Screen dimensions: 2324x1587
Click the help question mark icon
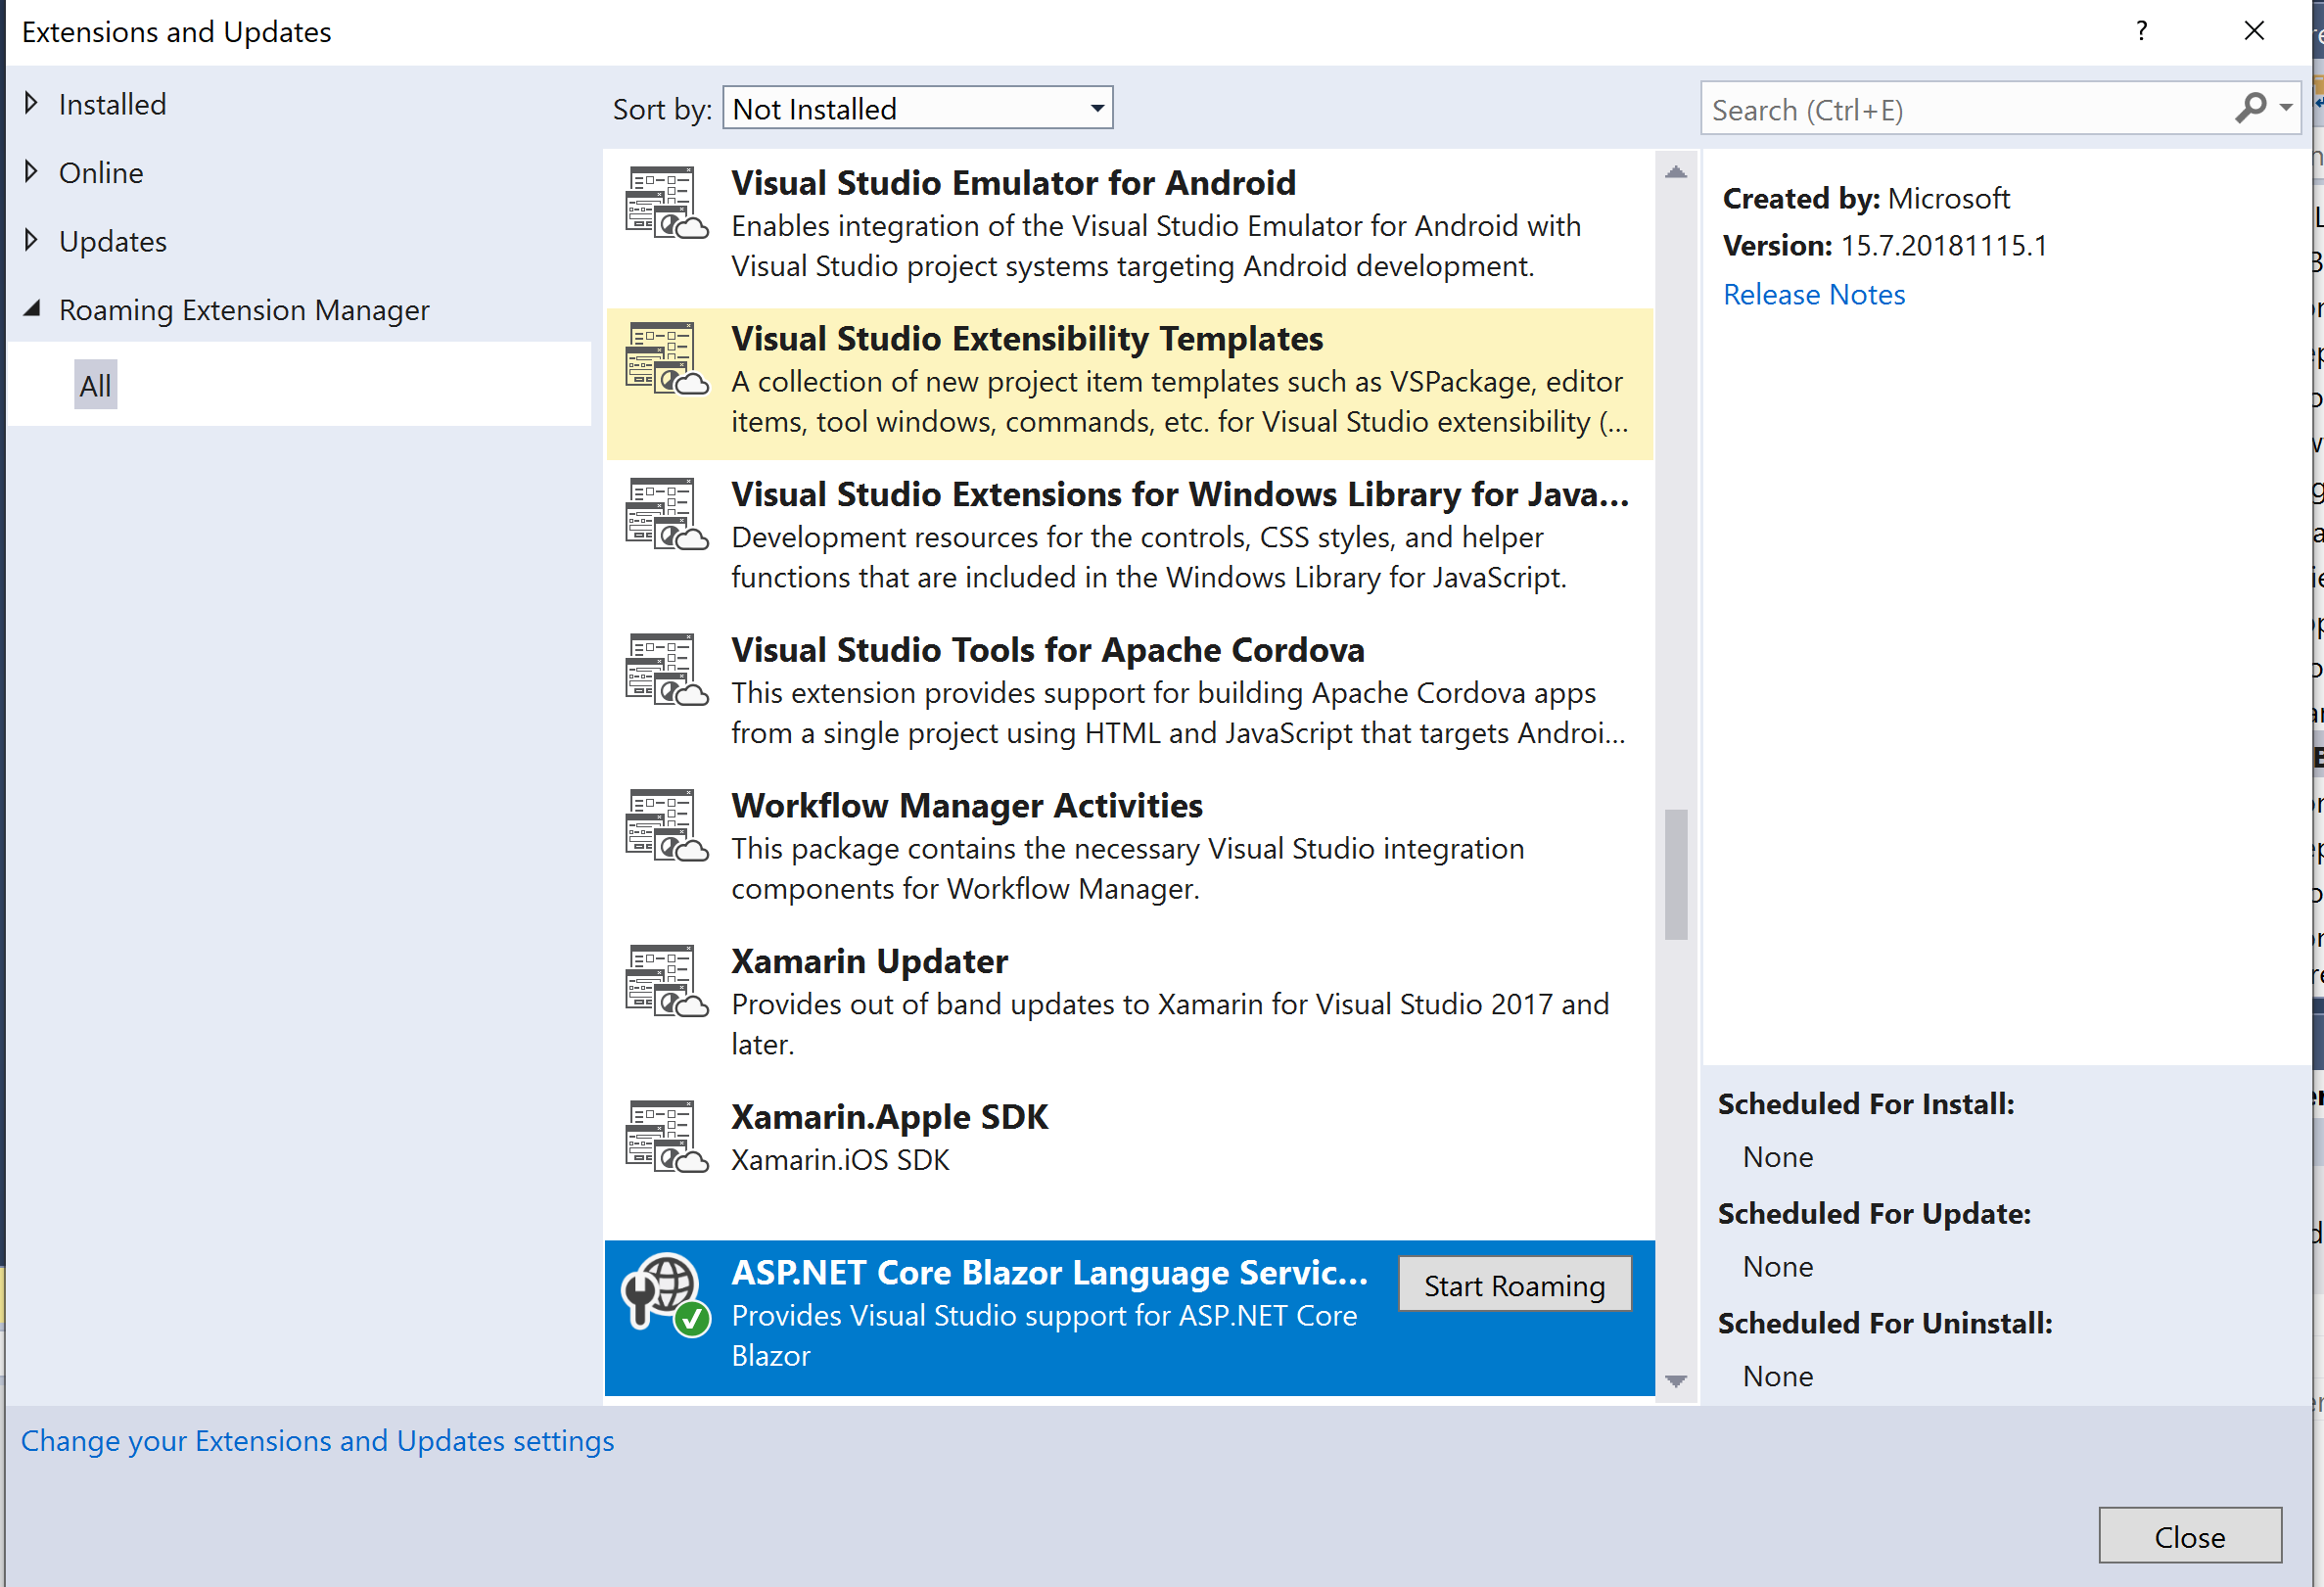tap(2141, 31)
